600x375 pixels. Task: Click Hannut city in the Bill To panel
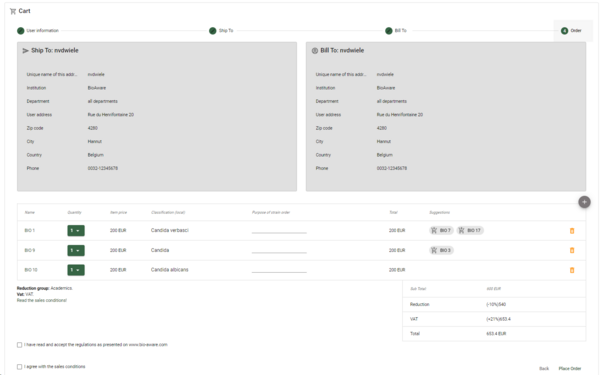384,142
